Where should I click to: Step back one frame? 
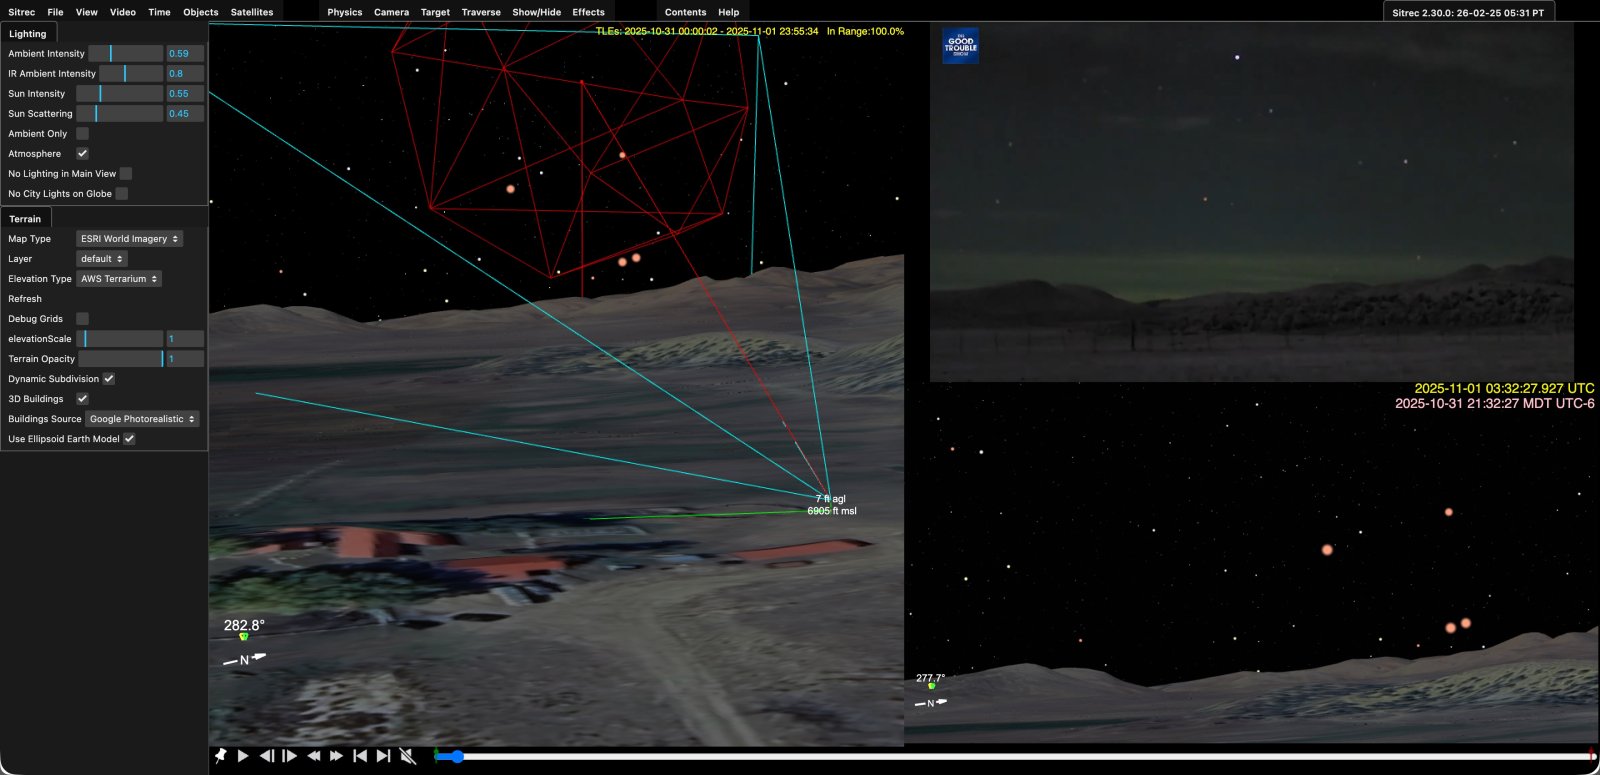pyautogui.click(x=267, y=756)
